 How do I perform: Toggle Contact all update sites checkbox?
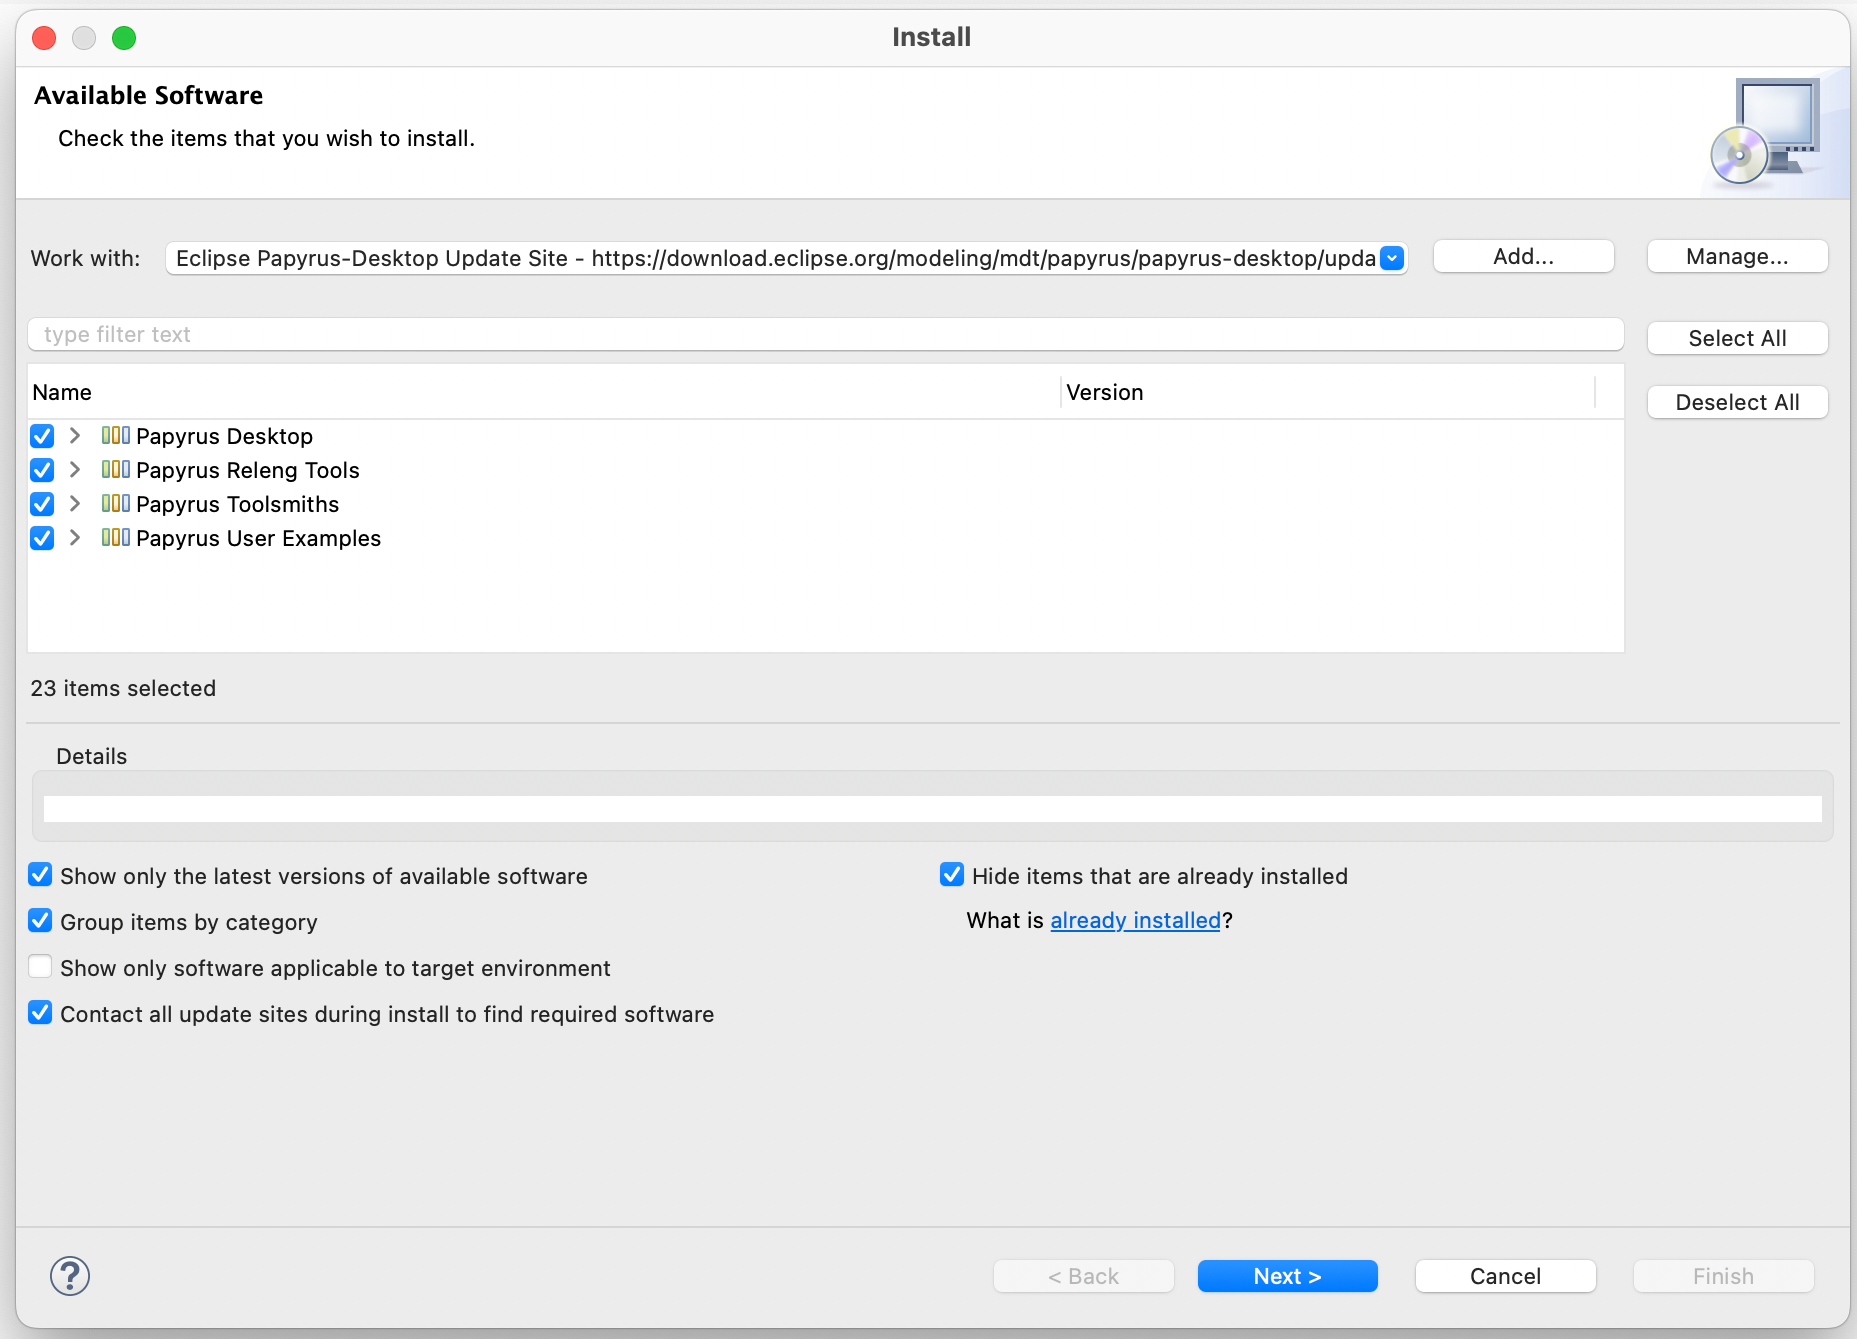[40, 1013]
